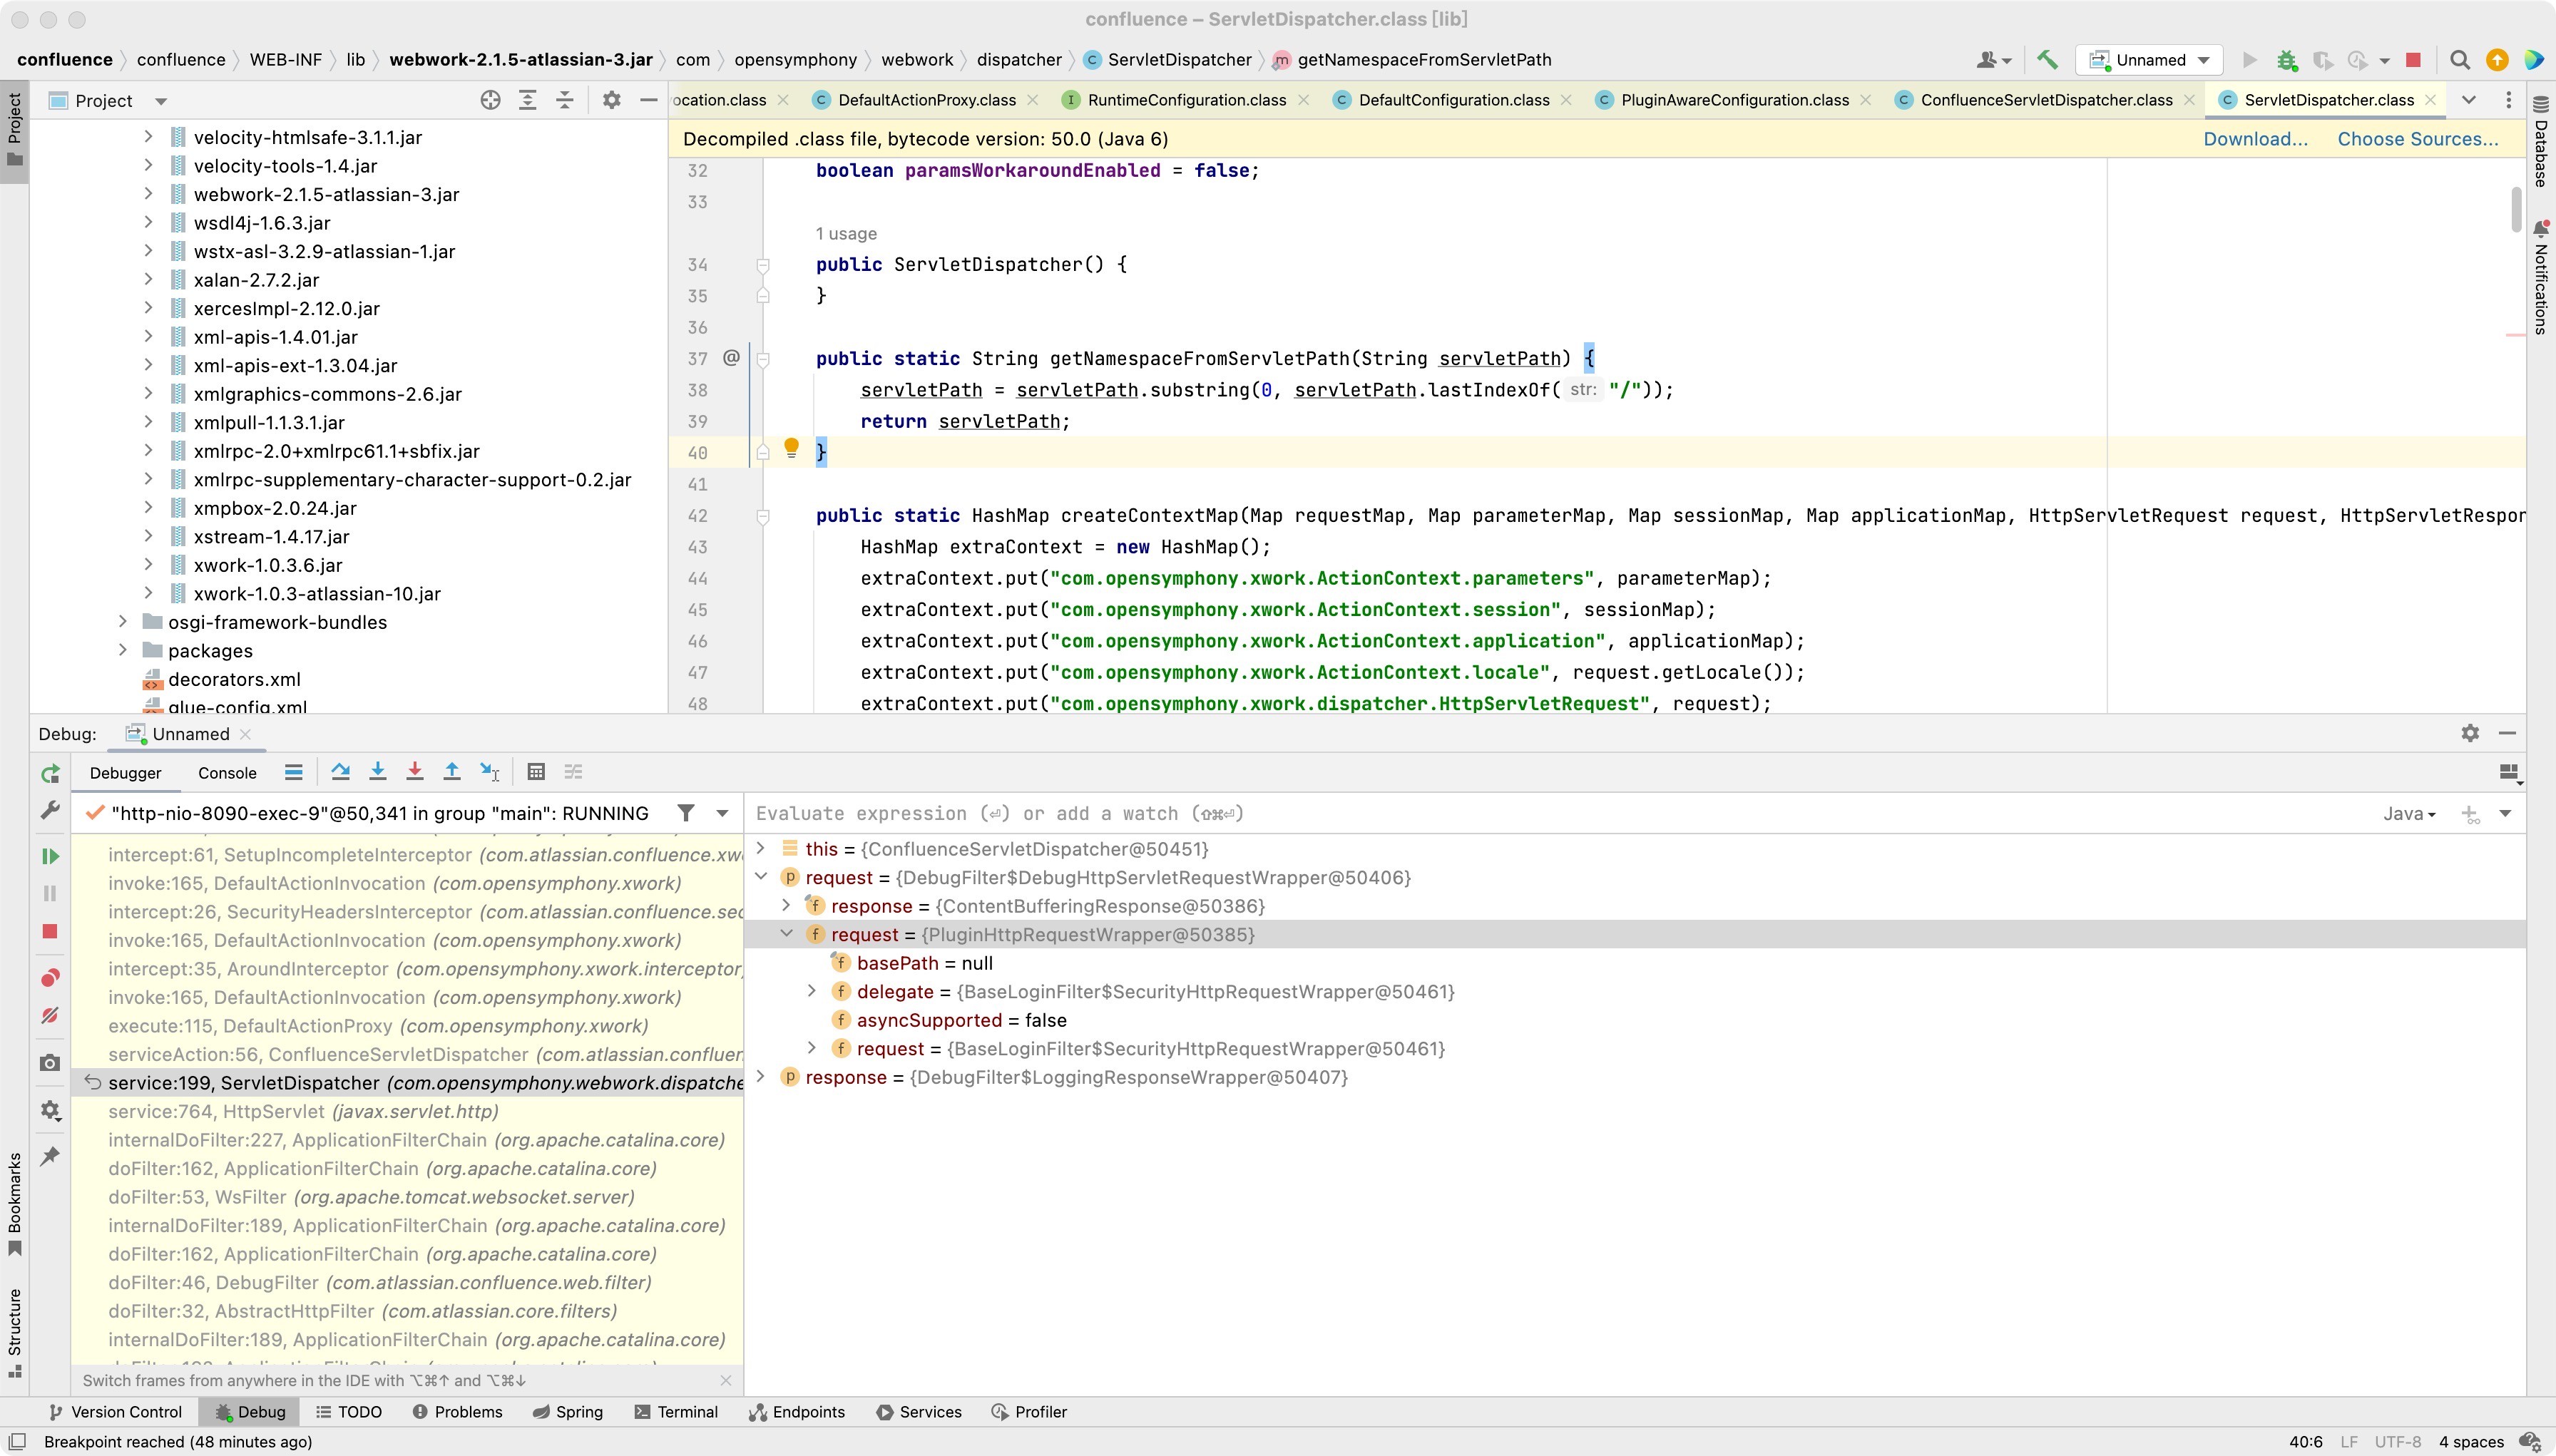Click the line 37 override gutter marker

[731, 357]
